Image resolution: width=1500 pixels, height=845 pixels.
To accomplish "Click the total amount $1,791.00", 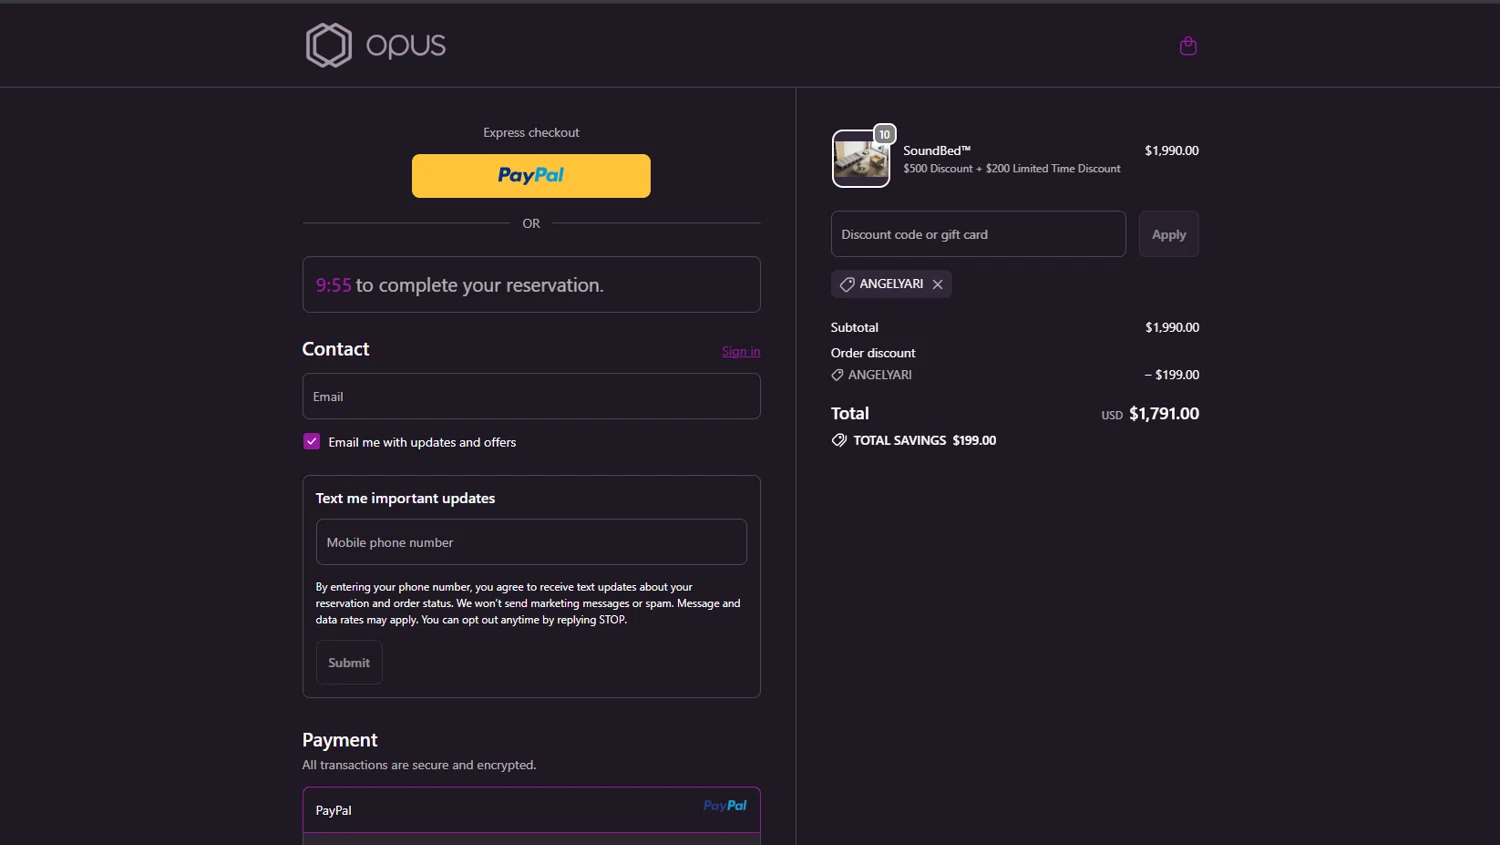I will [x=1164, y=413].
